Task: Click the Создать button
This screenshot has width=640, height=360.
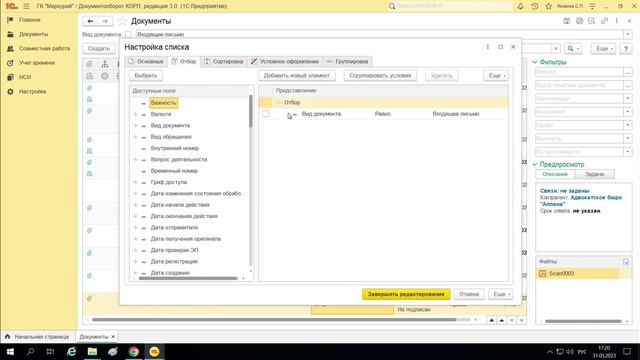Action: tap(99, 48)
